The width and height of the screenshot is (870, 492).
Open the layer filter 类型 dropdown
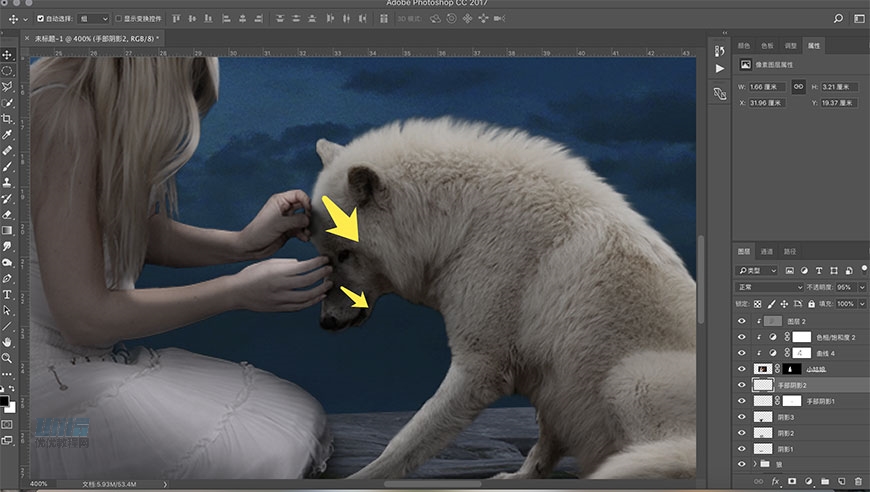click(757, 271)
